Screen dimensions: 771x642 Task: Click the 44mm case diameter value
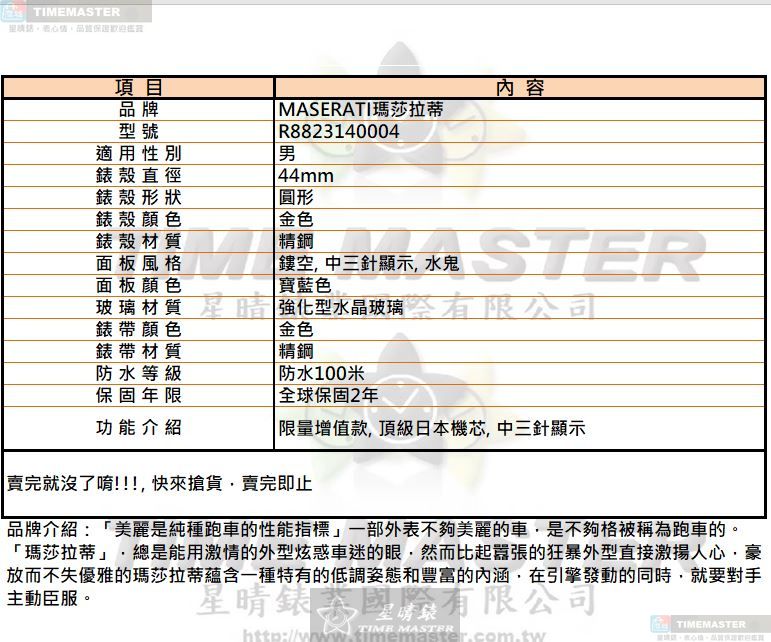306,176
